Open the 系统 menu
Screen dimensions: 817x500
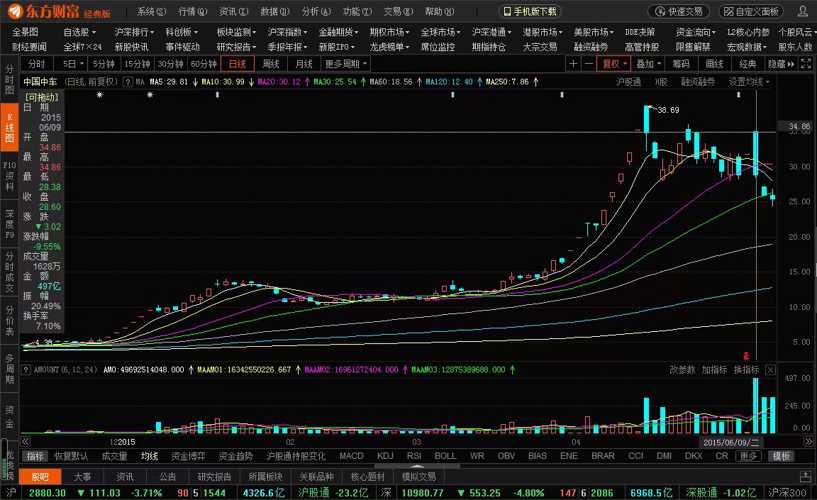click(x=151, y=11)
